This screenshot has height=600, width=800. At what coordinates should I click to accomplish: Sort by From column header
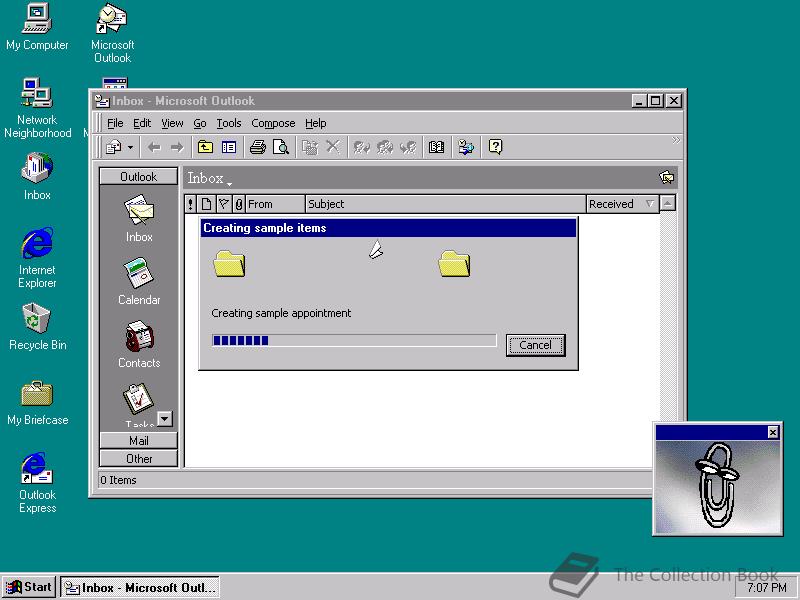tap(275, 204)
